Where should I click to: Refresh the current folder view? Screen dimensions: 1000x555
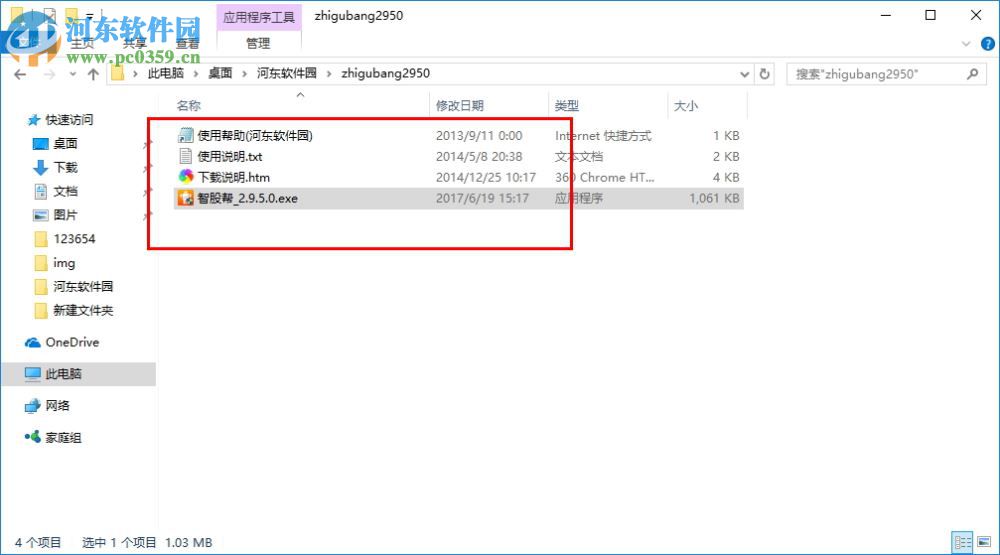[x=764, y=74]
